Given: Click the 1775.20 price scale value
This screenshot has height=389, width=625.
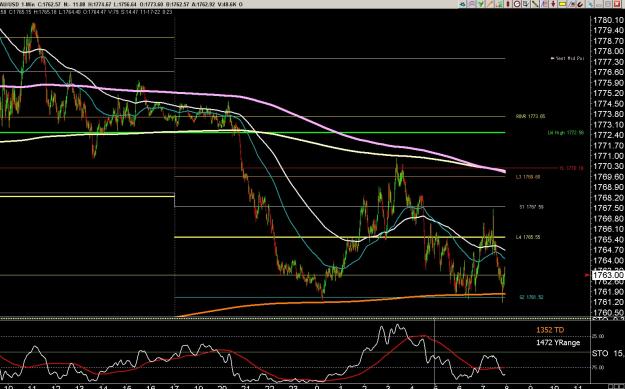Looking at the screenshot, I should click(608, 93).
